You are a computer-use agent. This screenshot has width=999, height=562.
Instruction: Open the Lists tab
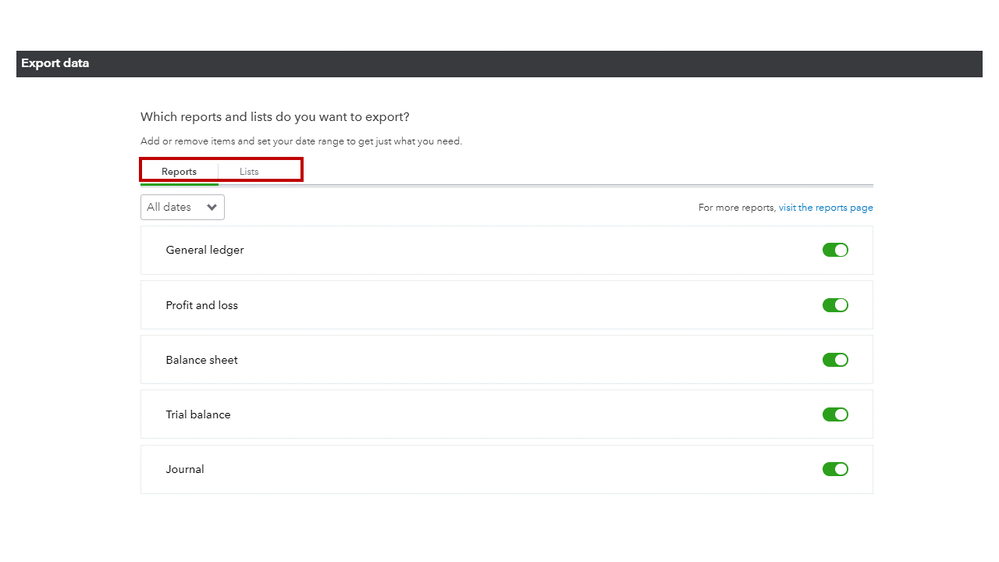click(x=249, y=171)
